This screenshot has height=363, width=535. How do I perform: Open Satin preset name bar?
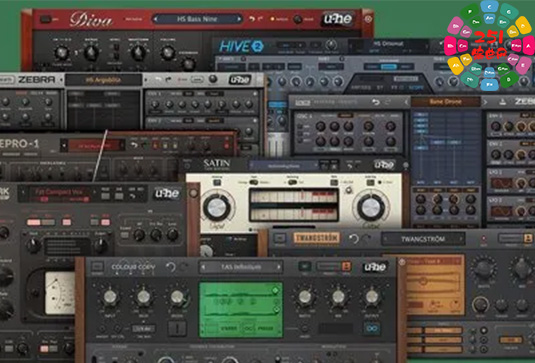pyautogui.click(x=284, y=166)
